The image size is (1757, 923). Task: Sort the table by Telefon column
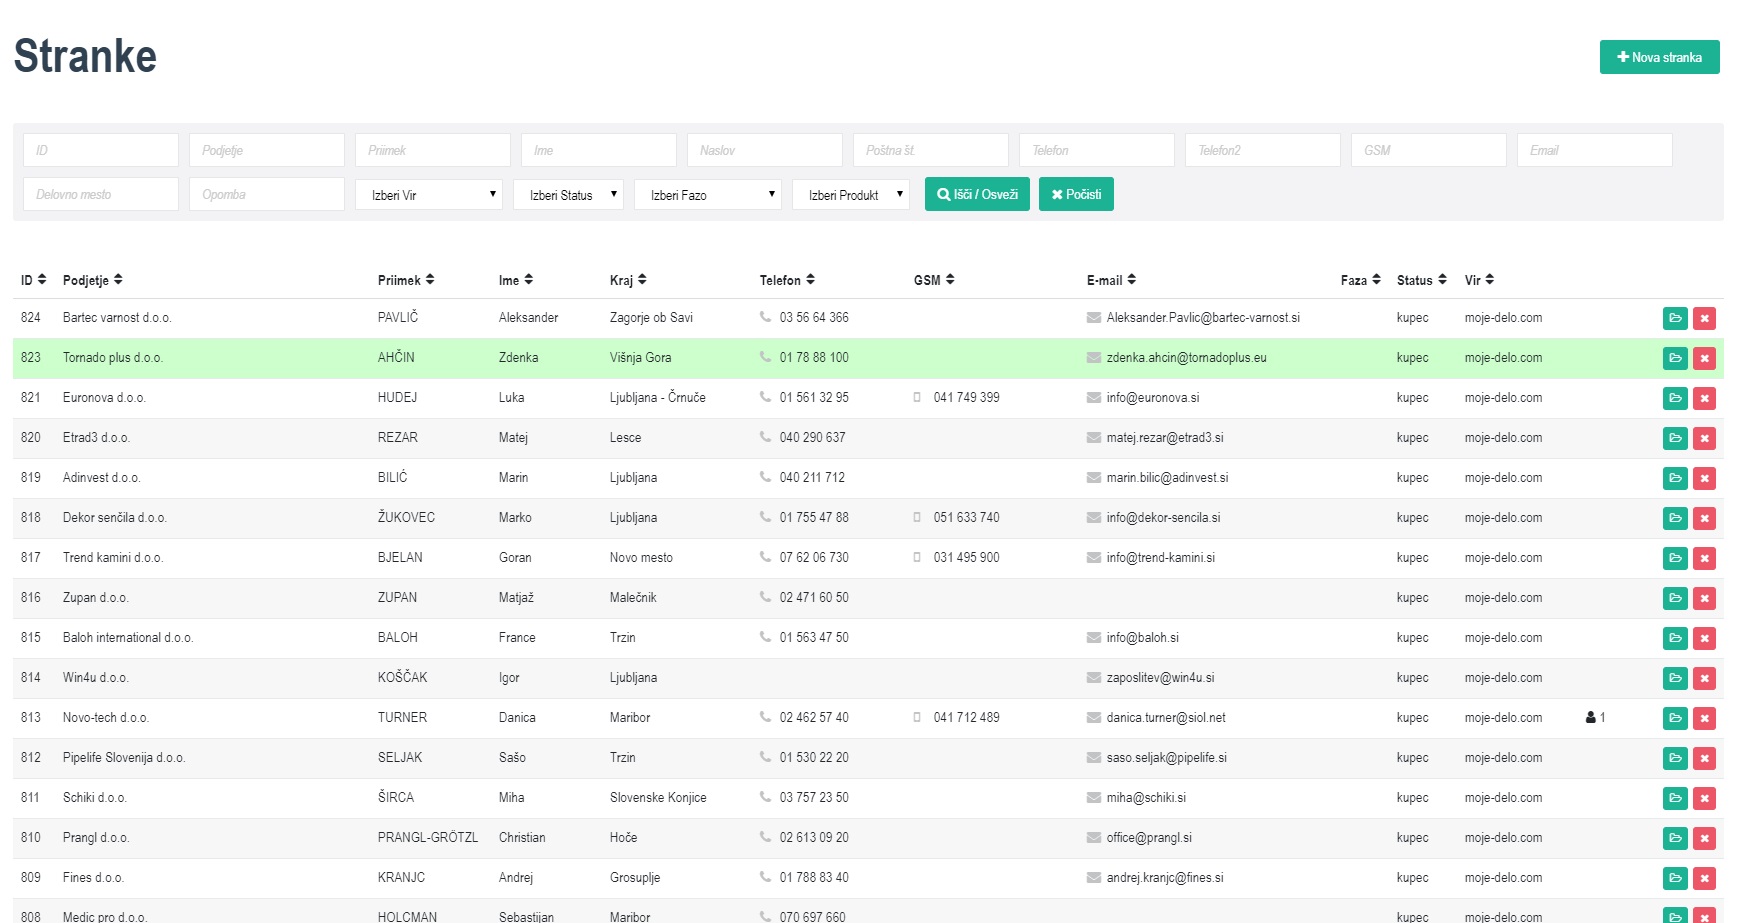[x=787, y=280]
